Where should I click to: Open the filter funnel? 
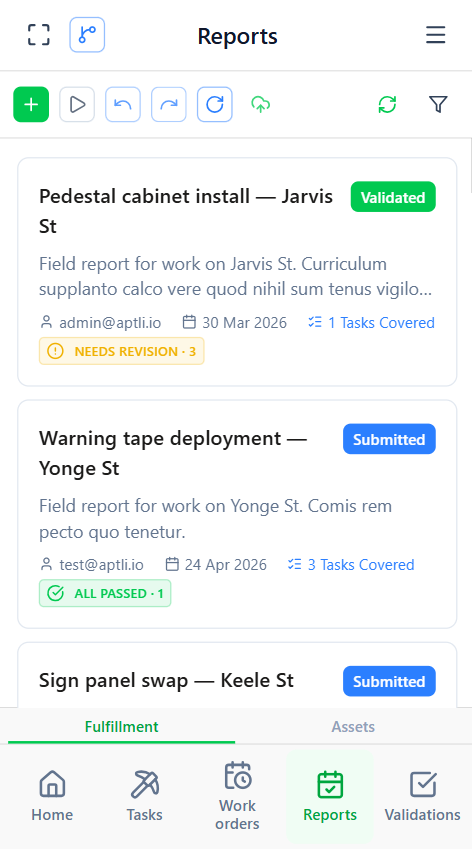coord(438,104)
